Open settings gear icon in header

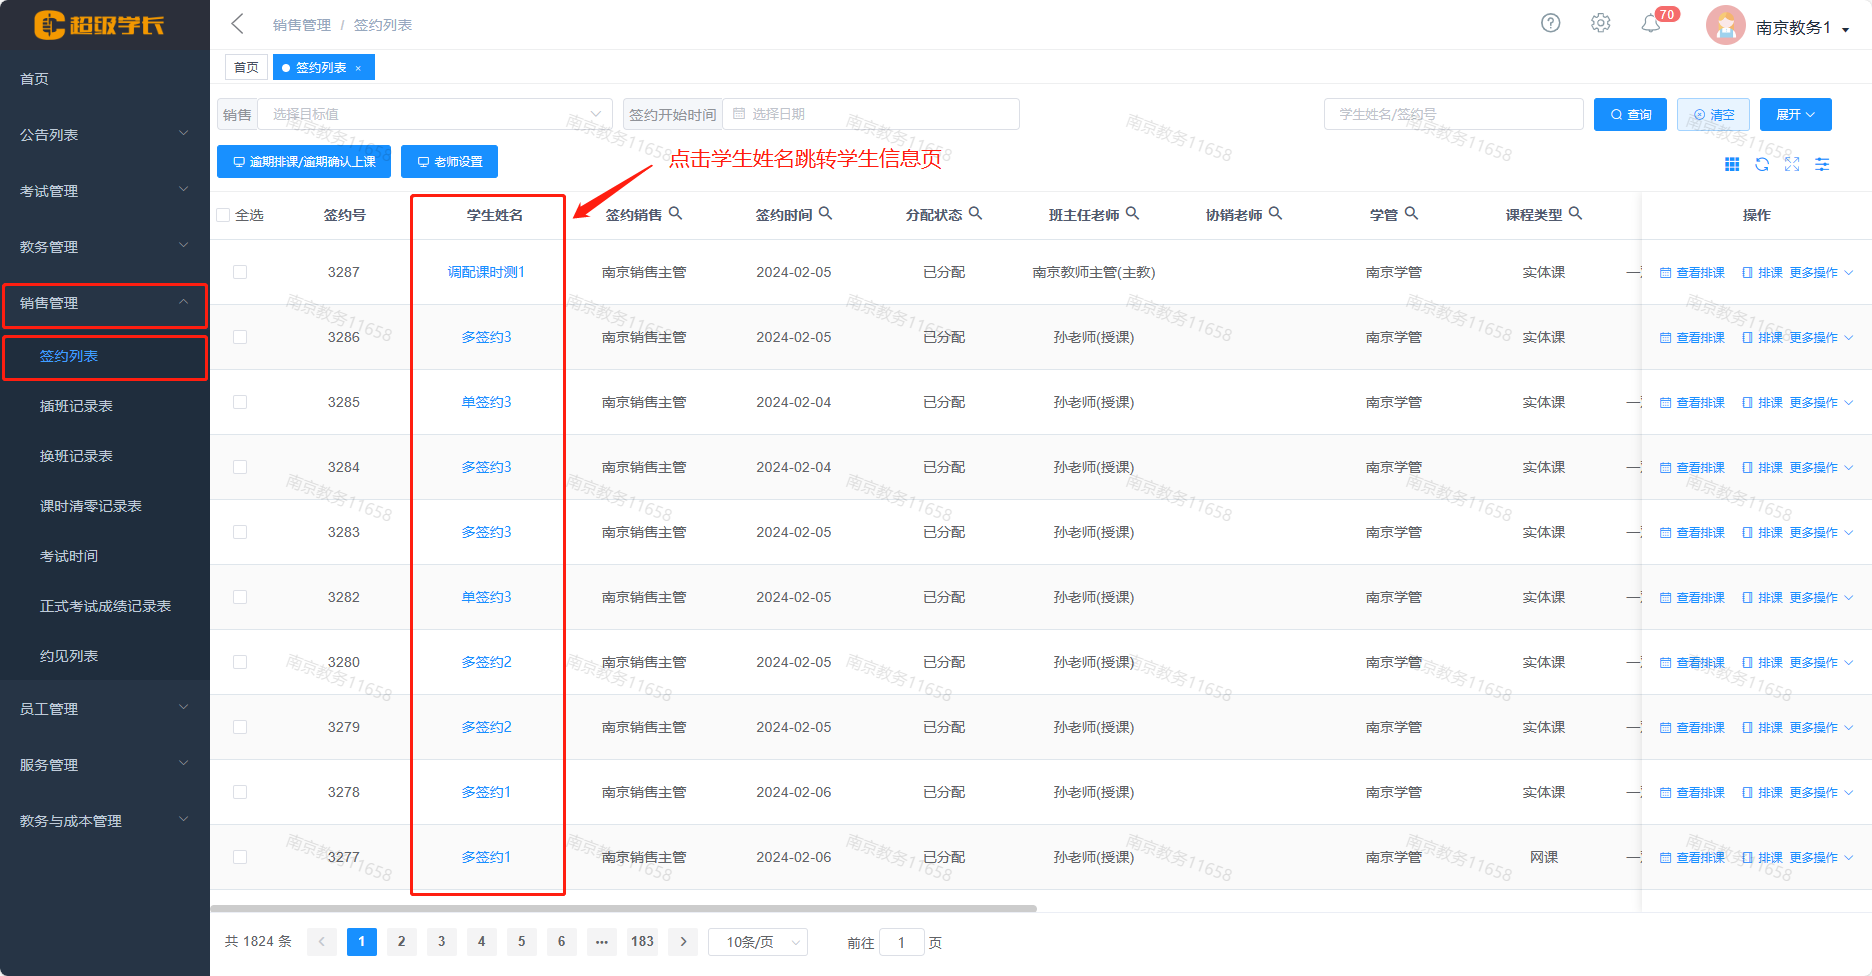(1600, 23)
